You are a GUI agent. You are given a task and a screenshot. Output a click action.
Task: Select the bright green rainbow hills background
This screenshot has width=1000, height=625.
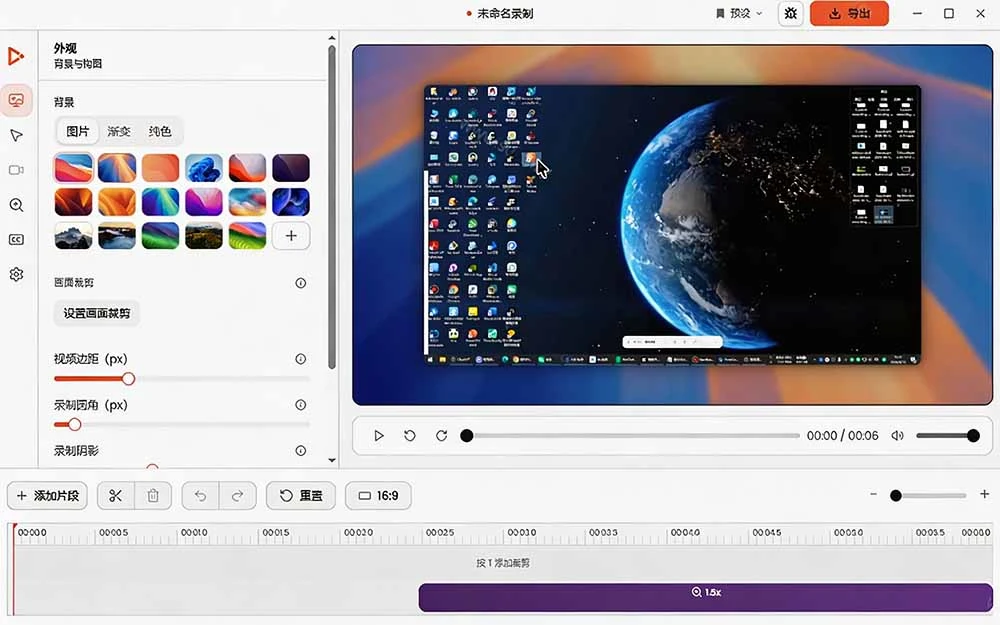click(x=247, y=236)
